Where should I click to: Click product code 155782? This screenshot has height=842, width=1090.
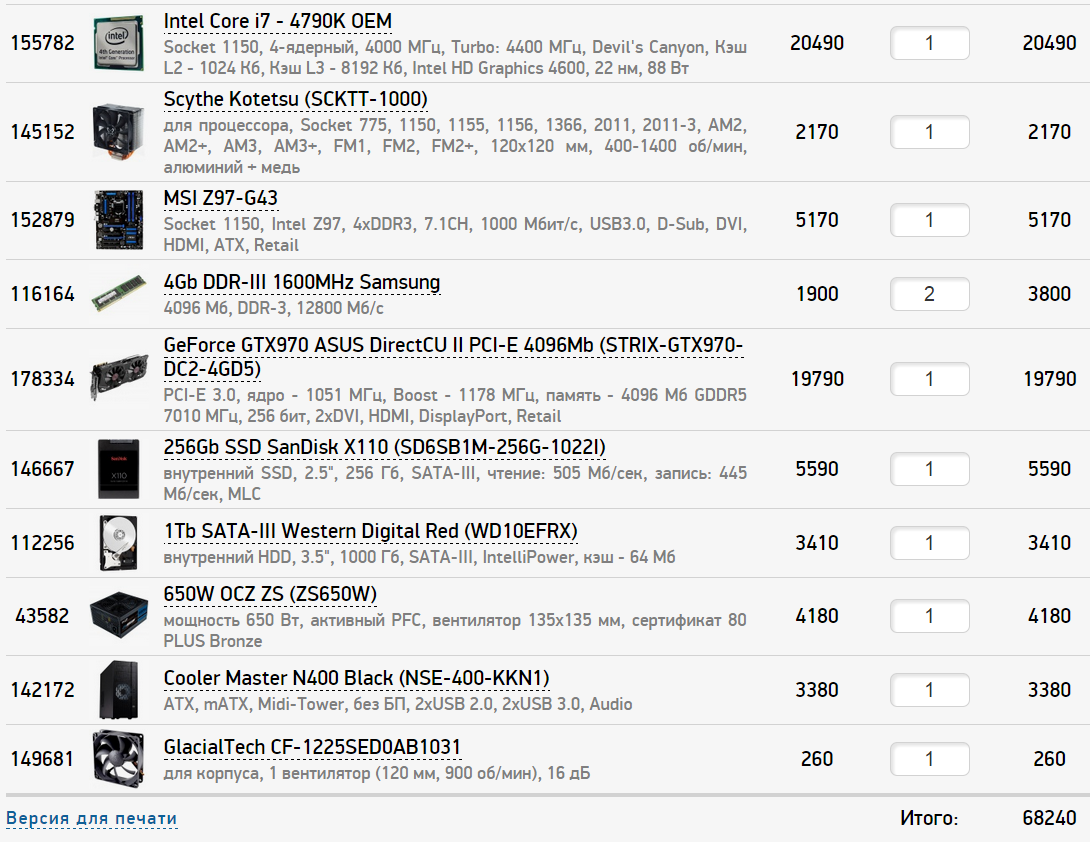42,43
